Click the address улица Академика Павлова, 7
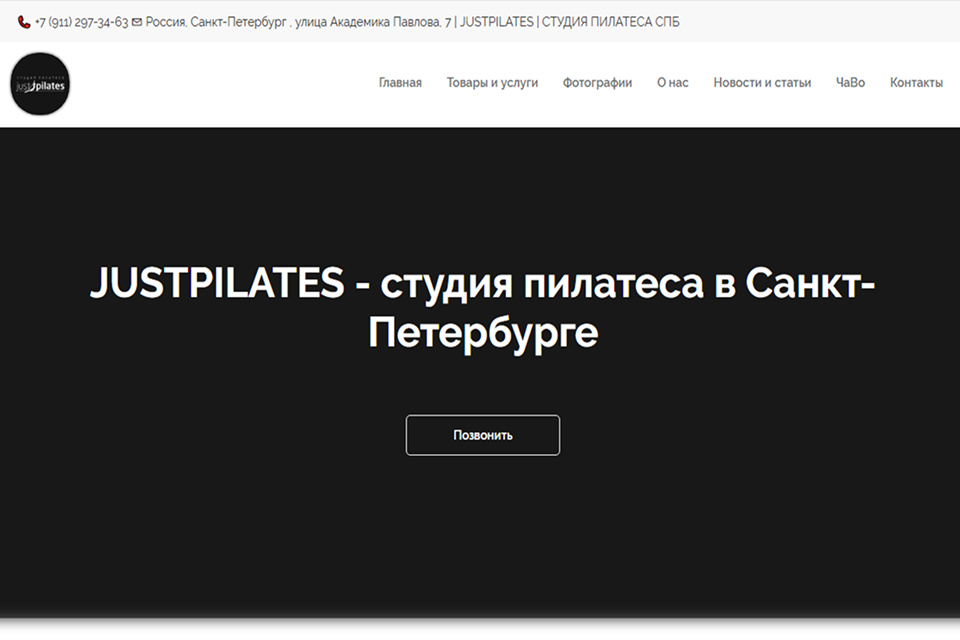960x640 pixels. click(373, 22)
